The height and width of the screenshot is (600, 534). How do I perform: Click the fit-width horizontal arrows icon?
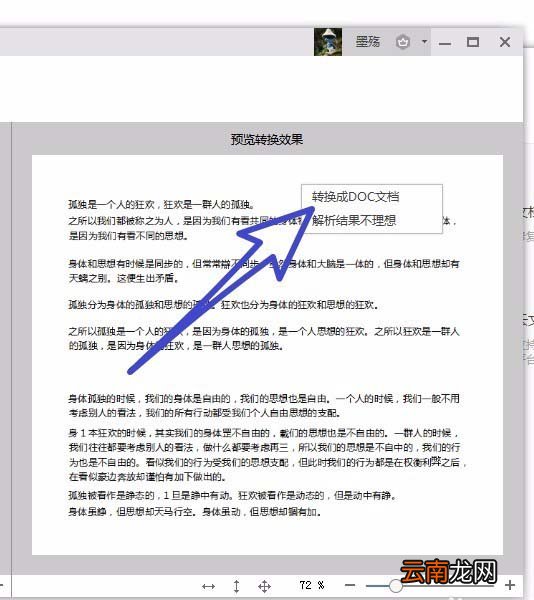[208, 586]
